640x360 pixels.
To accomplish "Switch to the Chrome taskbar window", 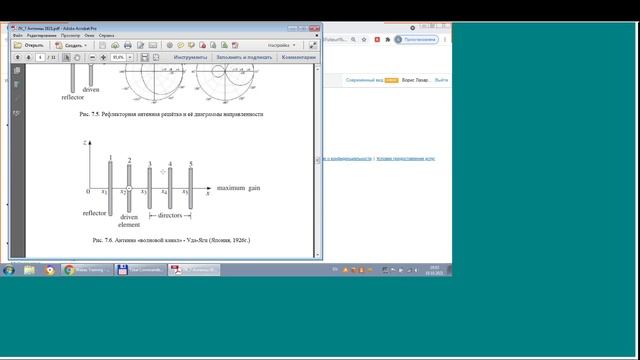I will click(87, 270).
